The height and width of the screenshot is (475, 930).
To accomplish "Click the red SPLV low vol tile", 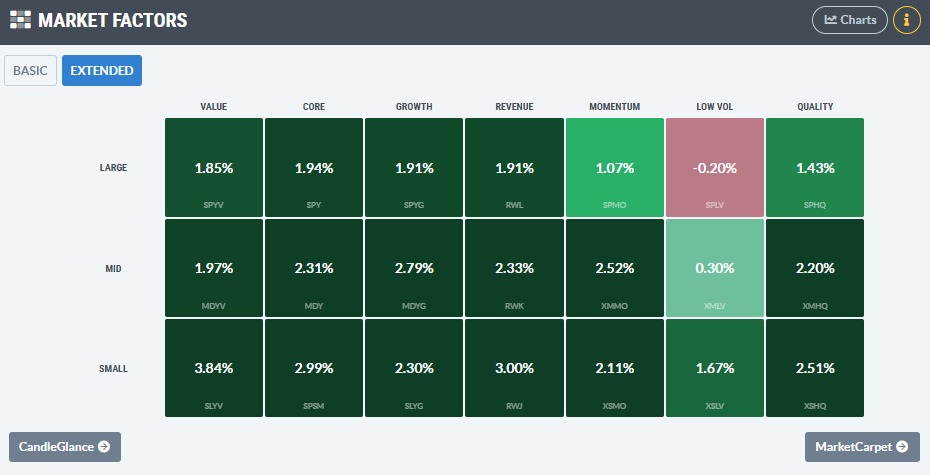I will pyautogui.click(x=714, y=168).
